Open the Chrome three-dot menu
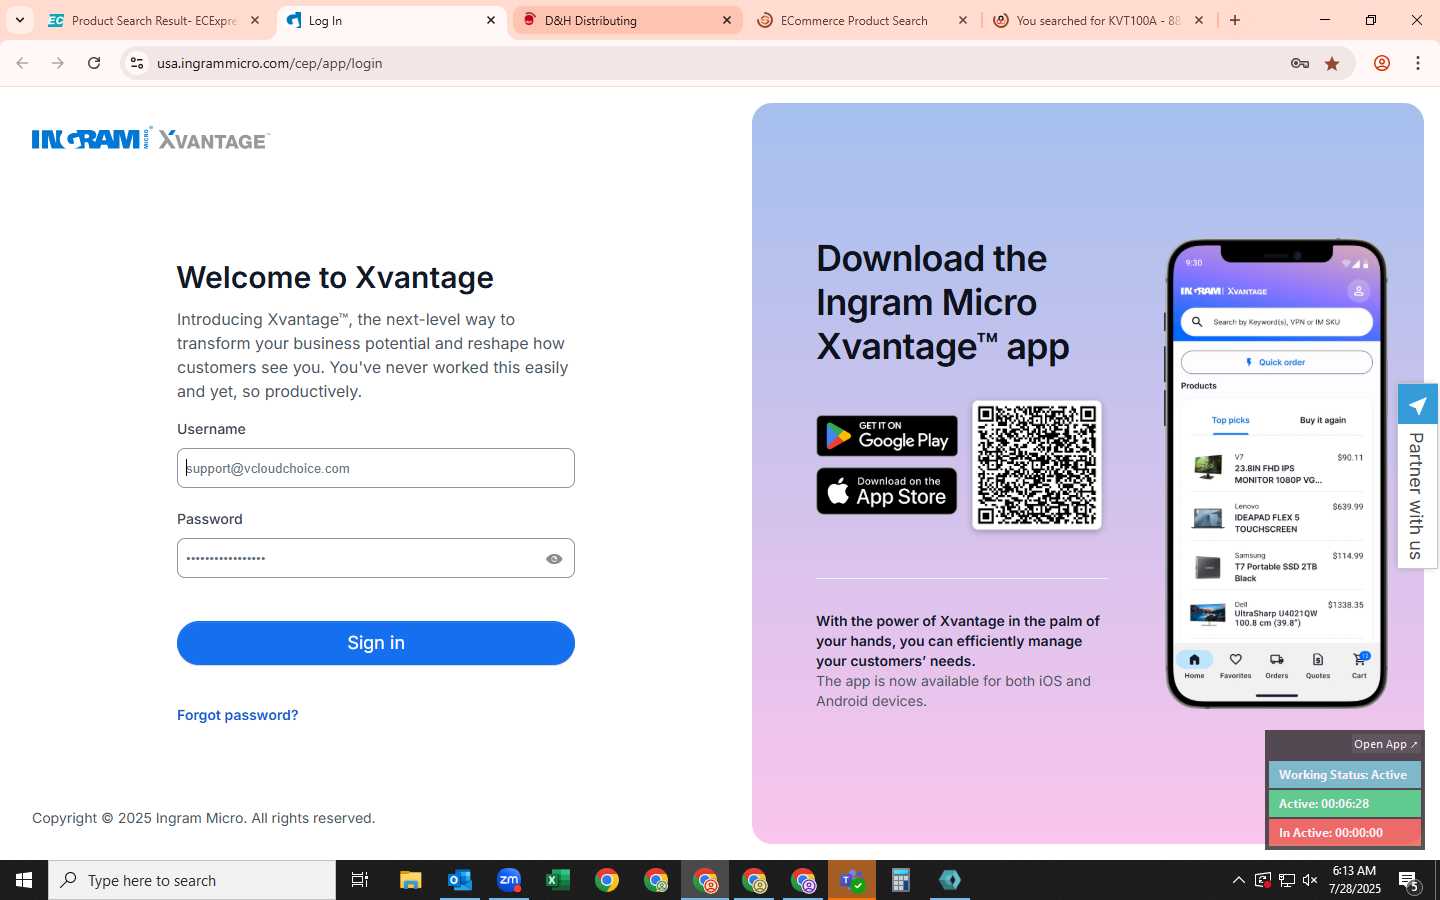 (1418, 63)
